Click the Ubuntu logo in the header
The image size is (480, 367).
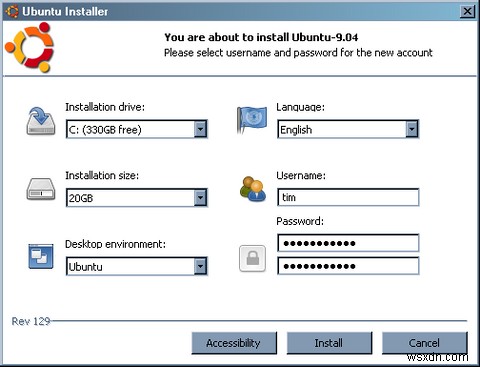tap(30, 47)
